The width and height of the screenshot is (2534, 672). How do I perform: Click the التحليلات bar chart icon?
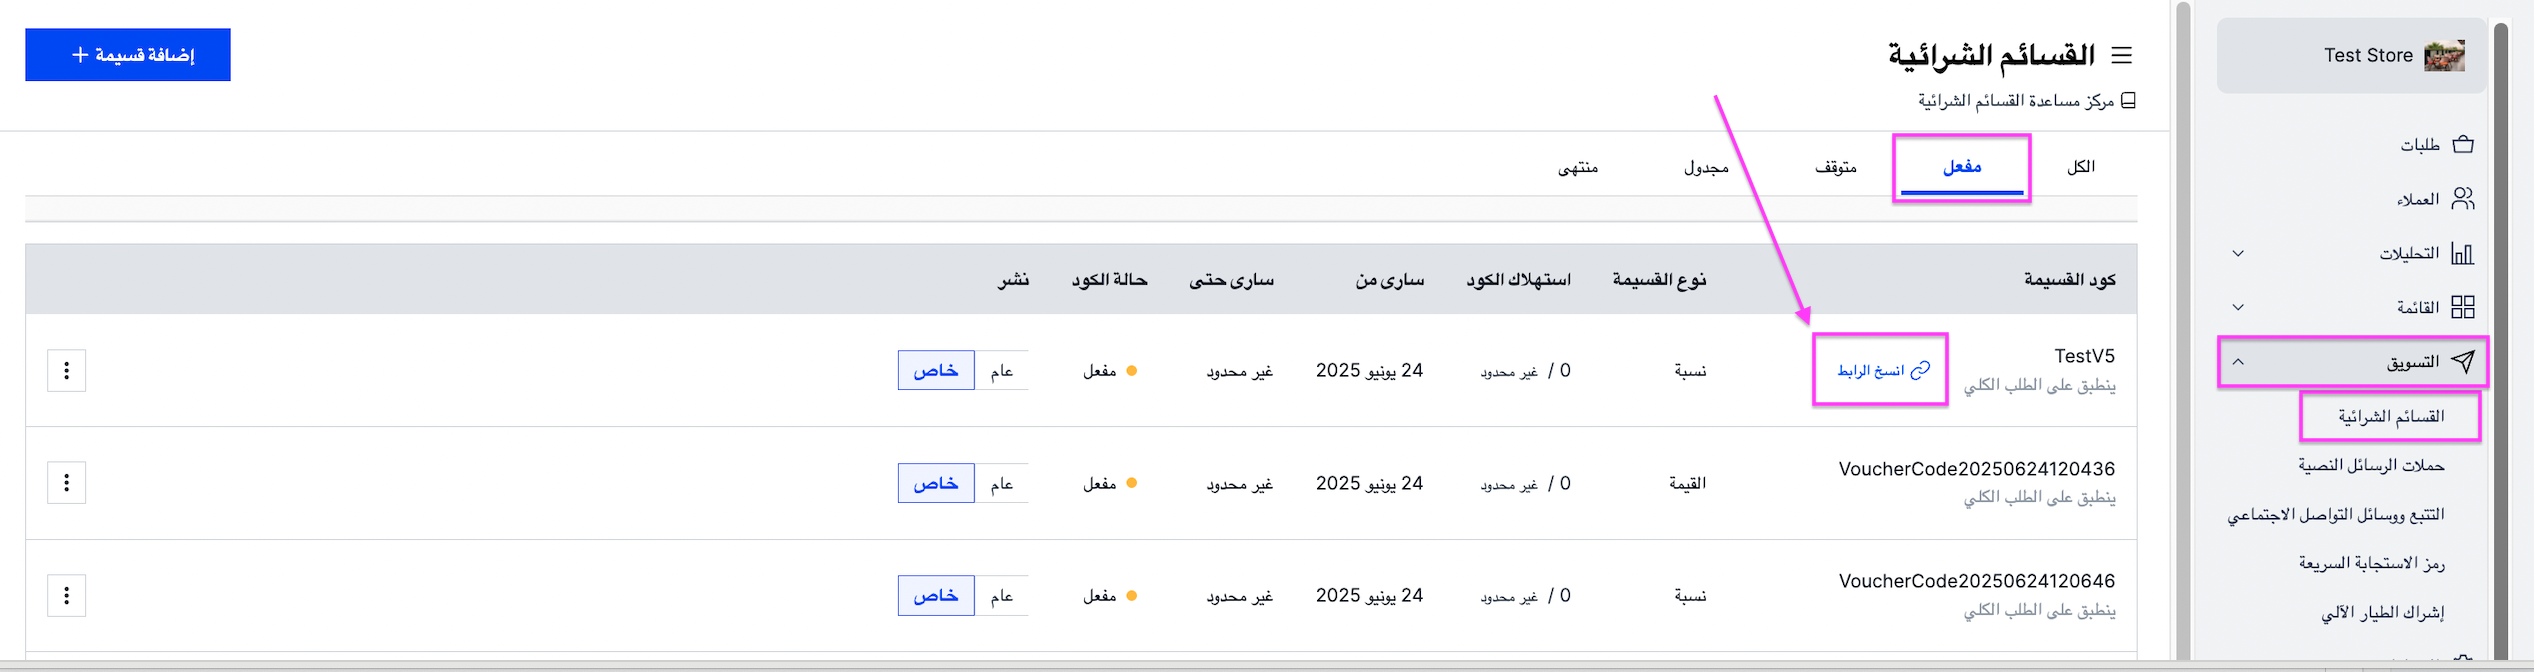(2463, 253)
